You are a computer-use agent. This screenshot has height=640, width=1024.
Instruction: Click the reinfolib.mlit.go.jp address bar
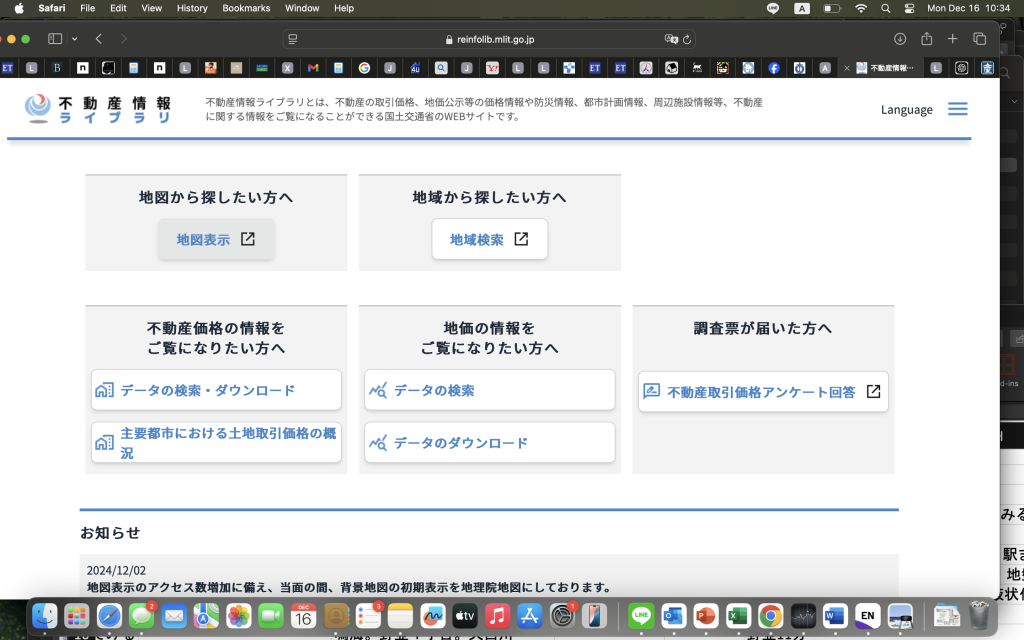pos(490,39)
